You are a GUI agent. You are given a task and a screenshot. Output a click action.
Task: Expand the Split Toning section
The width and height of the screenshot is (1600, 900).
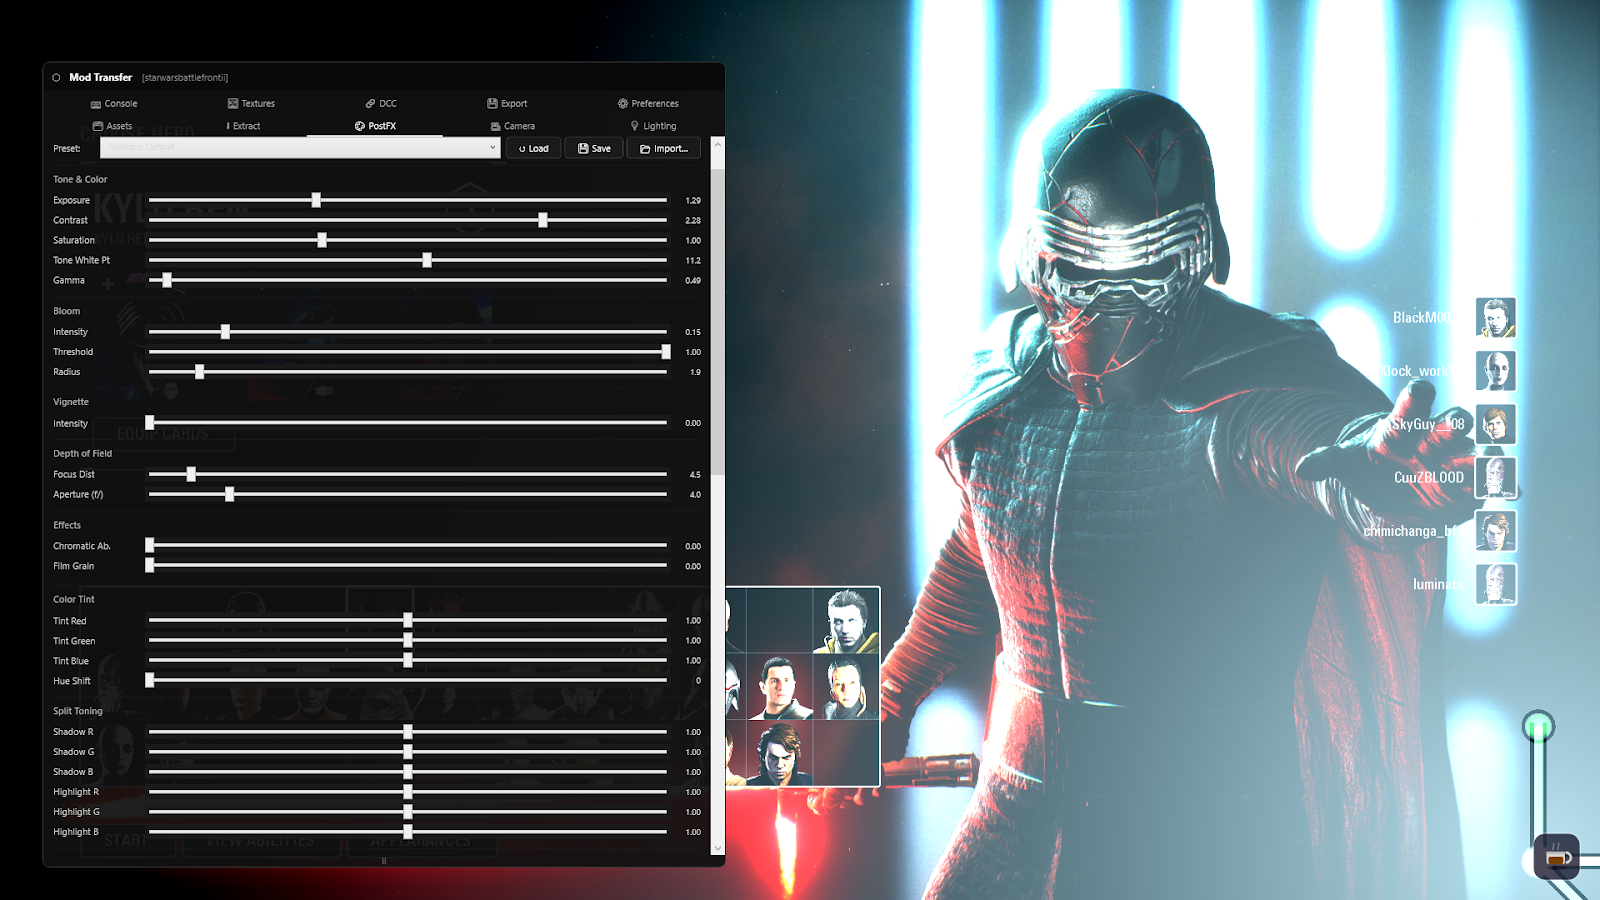click(77, 711)
